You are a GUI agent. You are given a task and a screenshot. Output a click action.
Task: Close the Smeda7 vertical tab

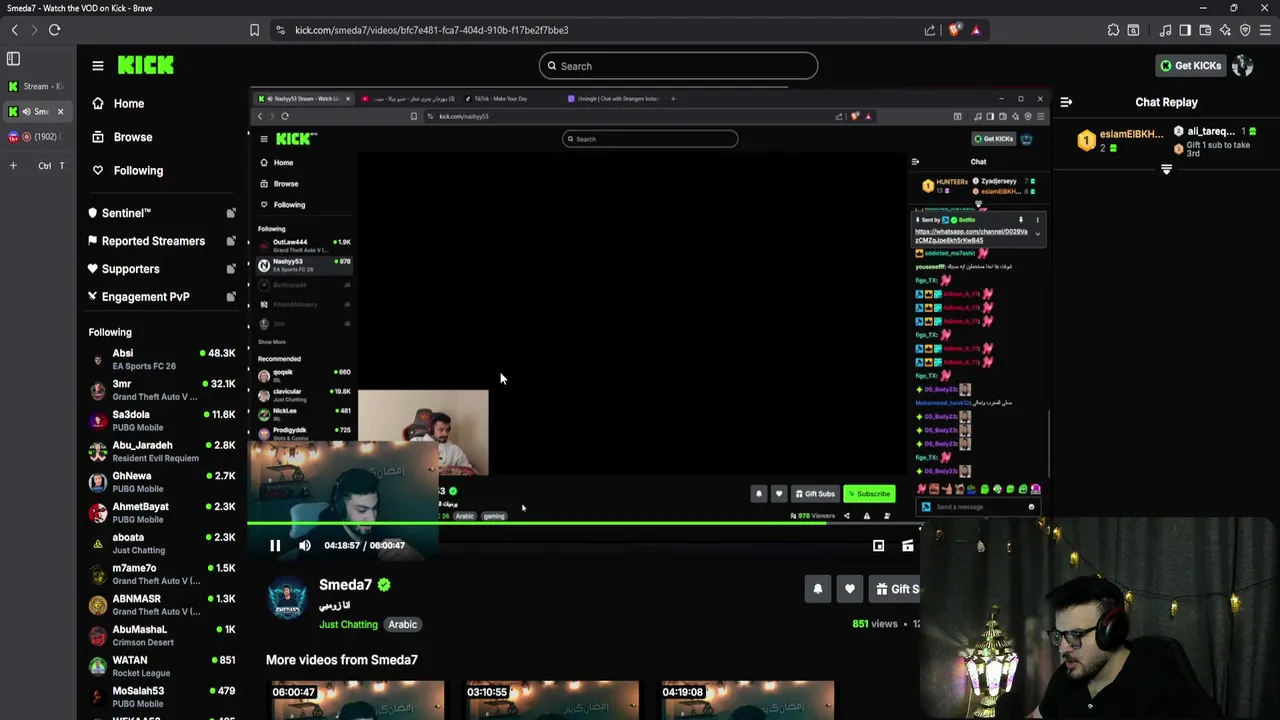pyautogui.click(x=60, y=111)
